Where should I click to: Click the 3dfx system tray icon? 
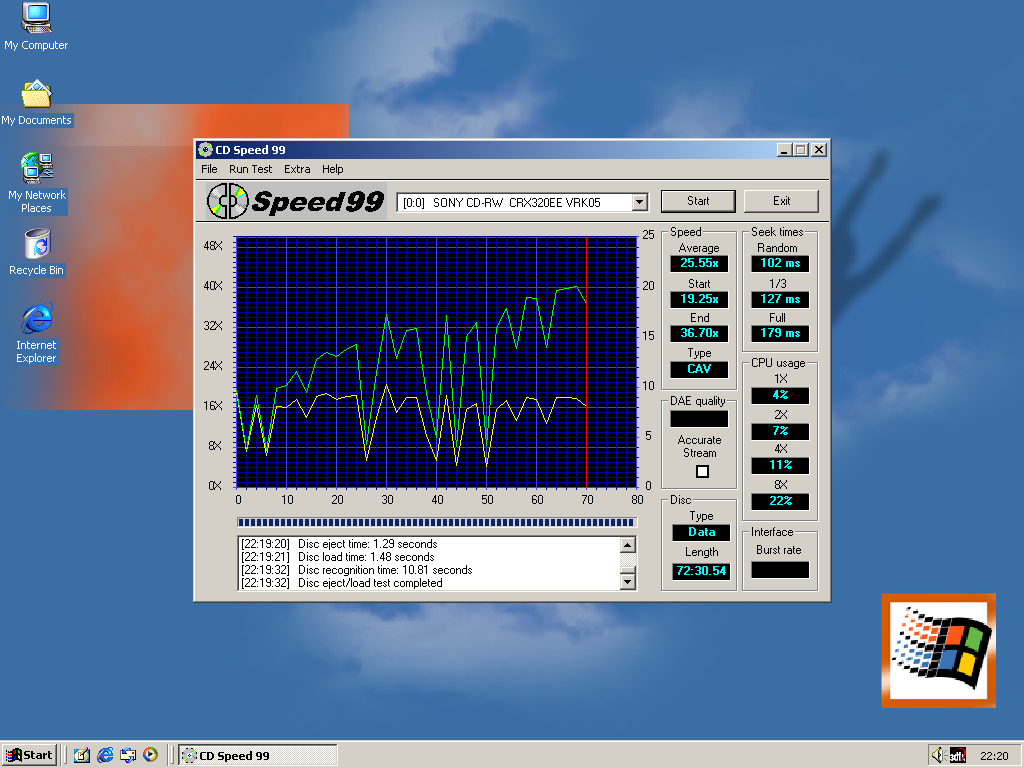[957, 755]
